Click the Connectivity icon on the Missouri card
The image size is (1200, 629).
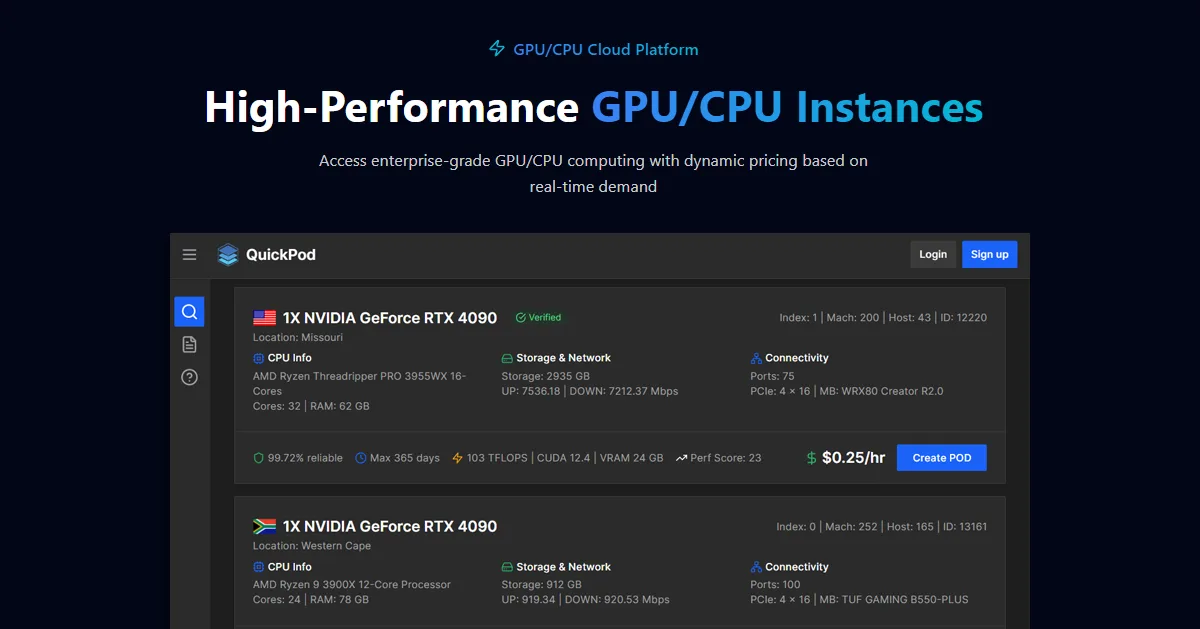pos(756,358)
